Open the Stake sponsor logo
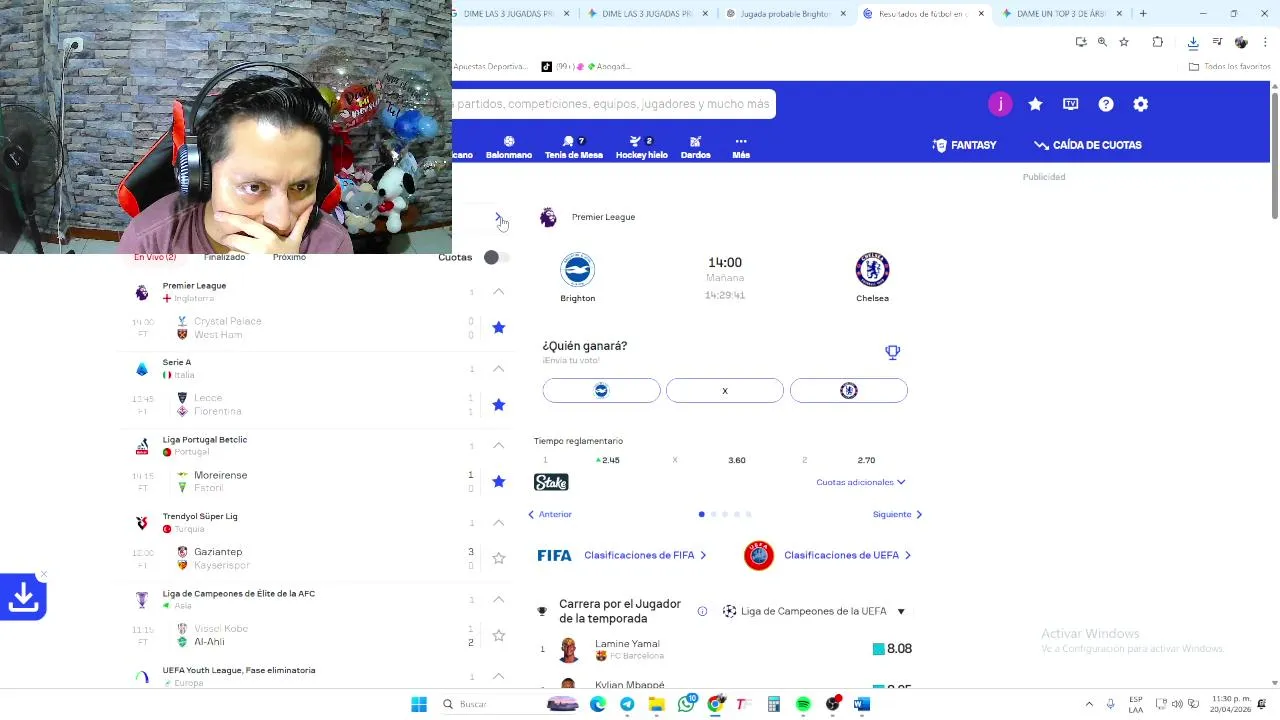 tap(551, 482)
